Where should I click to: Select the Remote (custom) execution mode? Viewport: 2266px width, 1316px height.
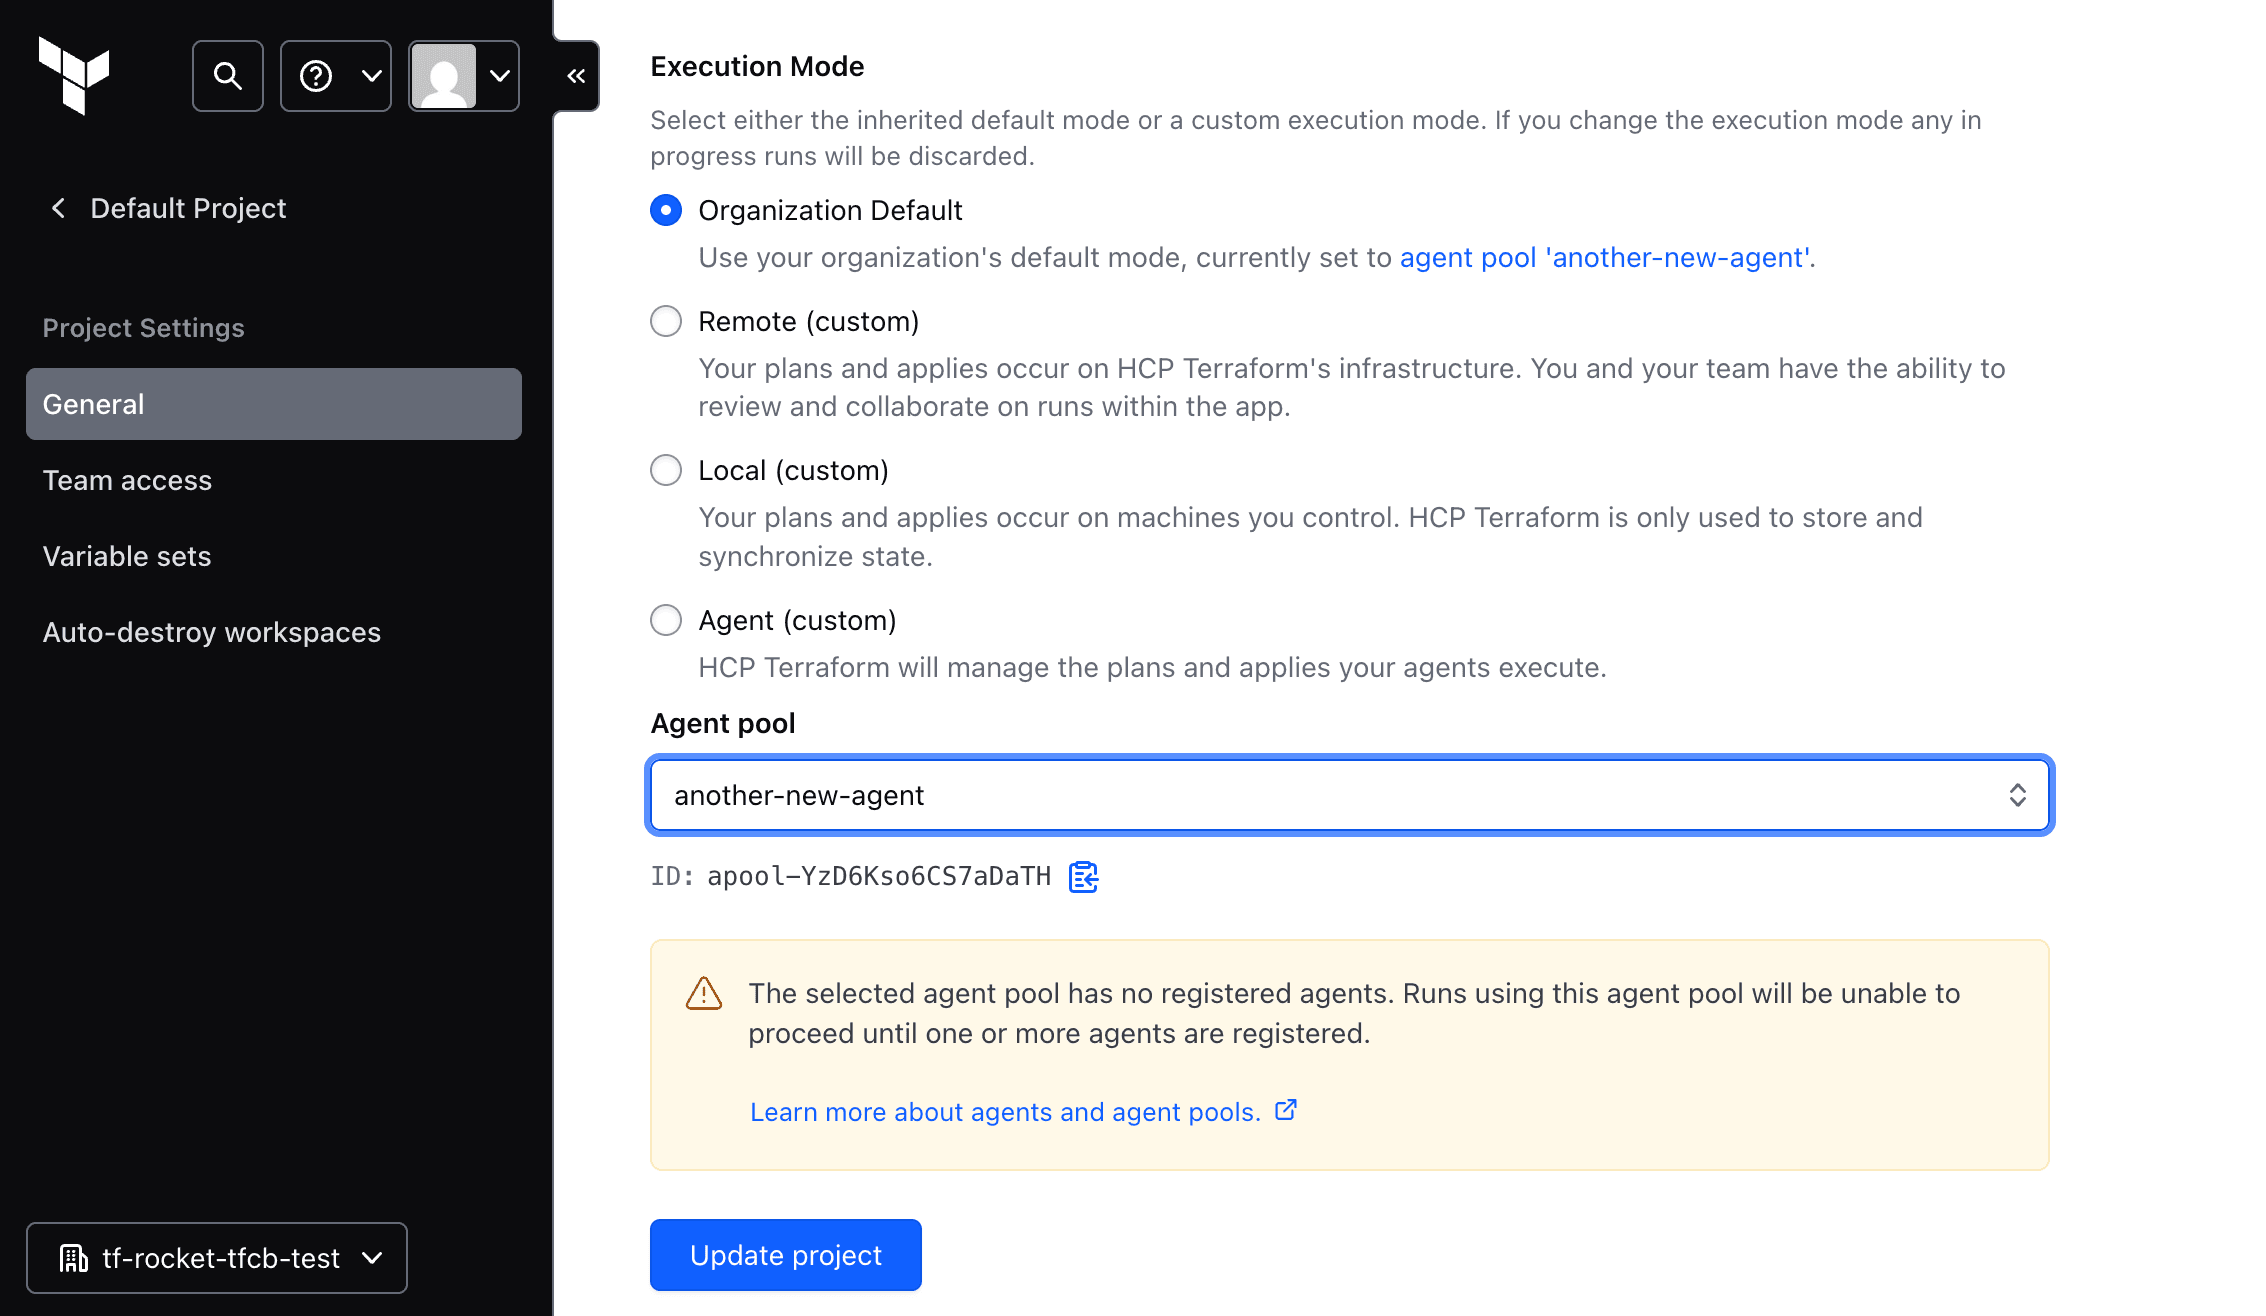(x=665, y=321)
